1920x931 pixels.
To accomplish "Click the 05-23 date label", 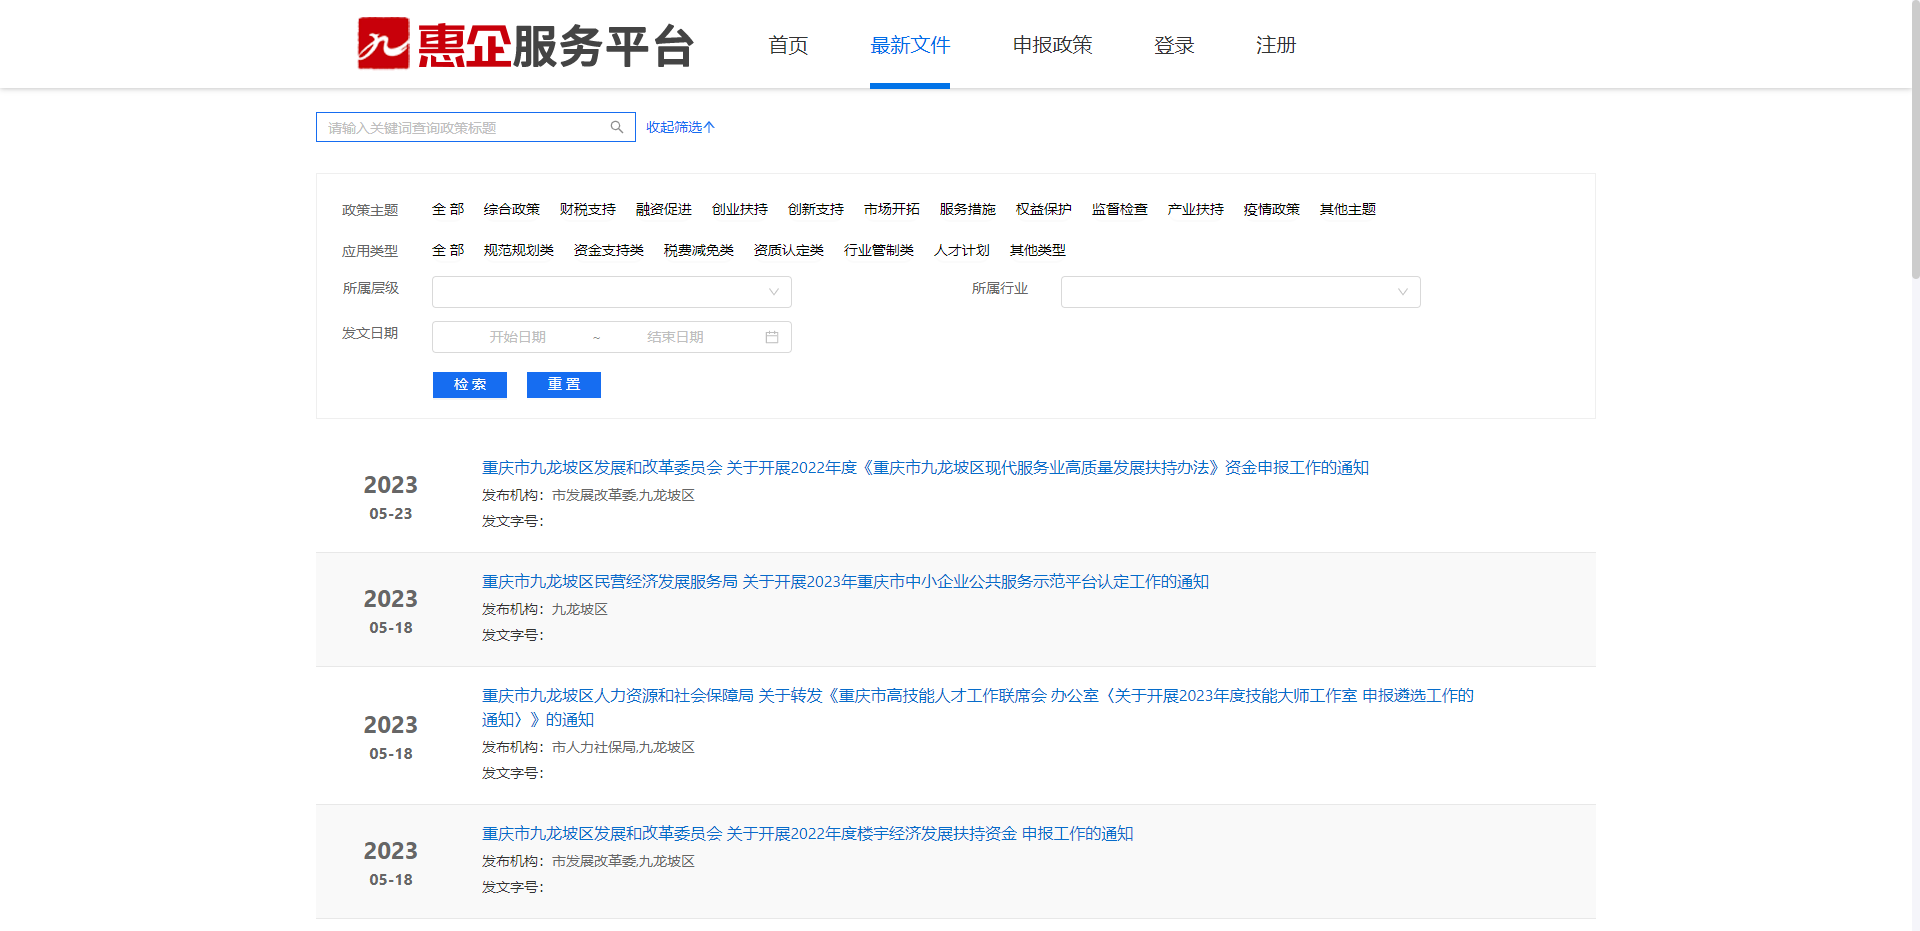I will 391,513.
